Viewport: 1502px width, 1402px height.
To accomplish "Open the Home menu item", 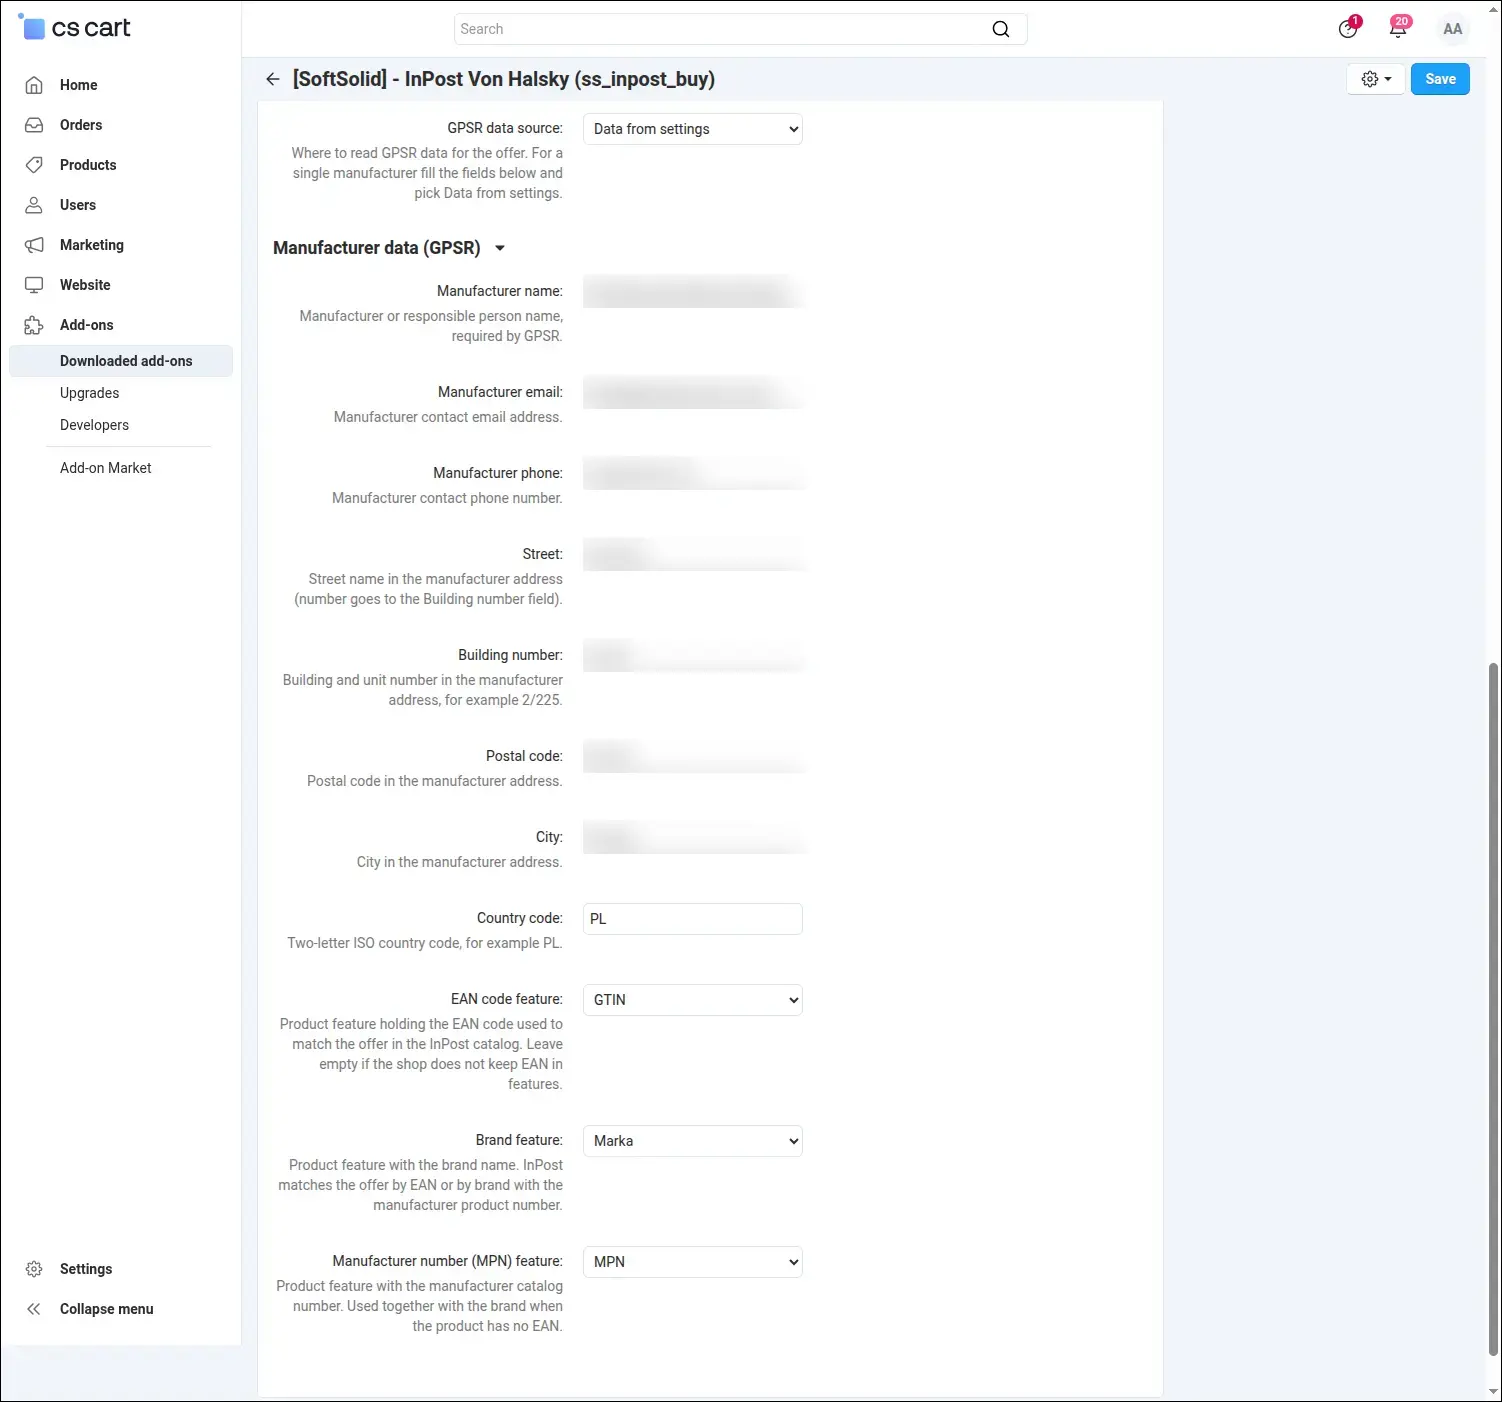I will pyautogui.click(x=79, y=85).
